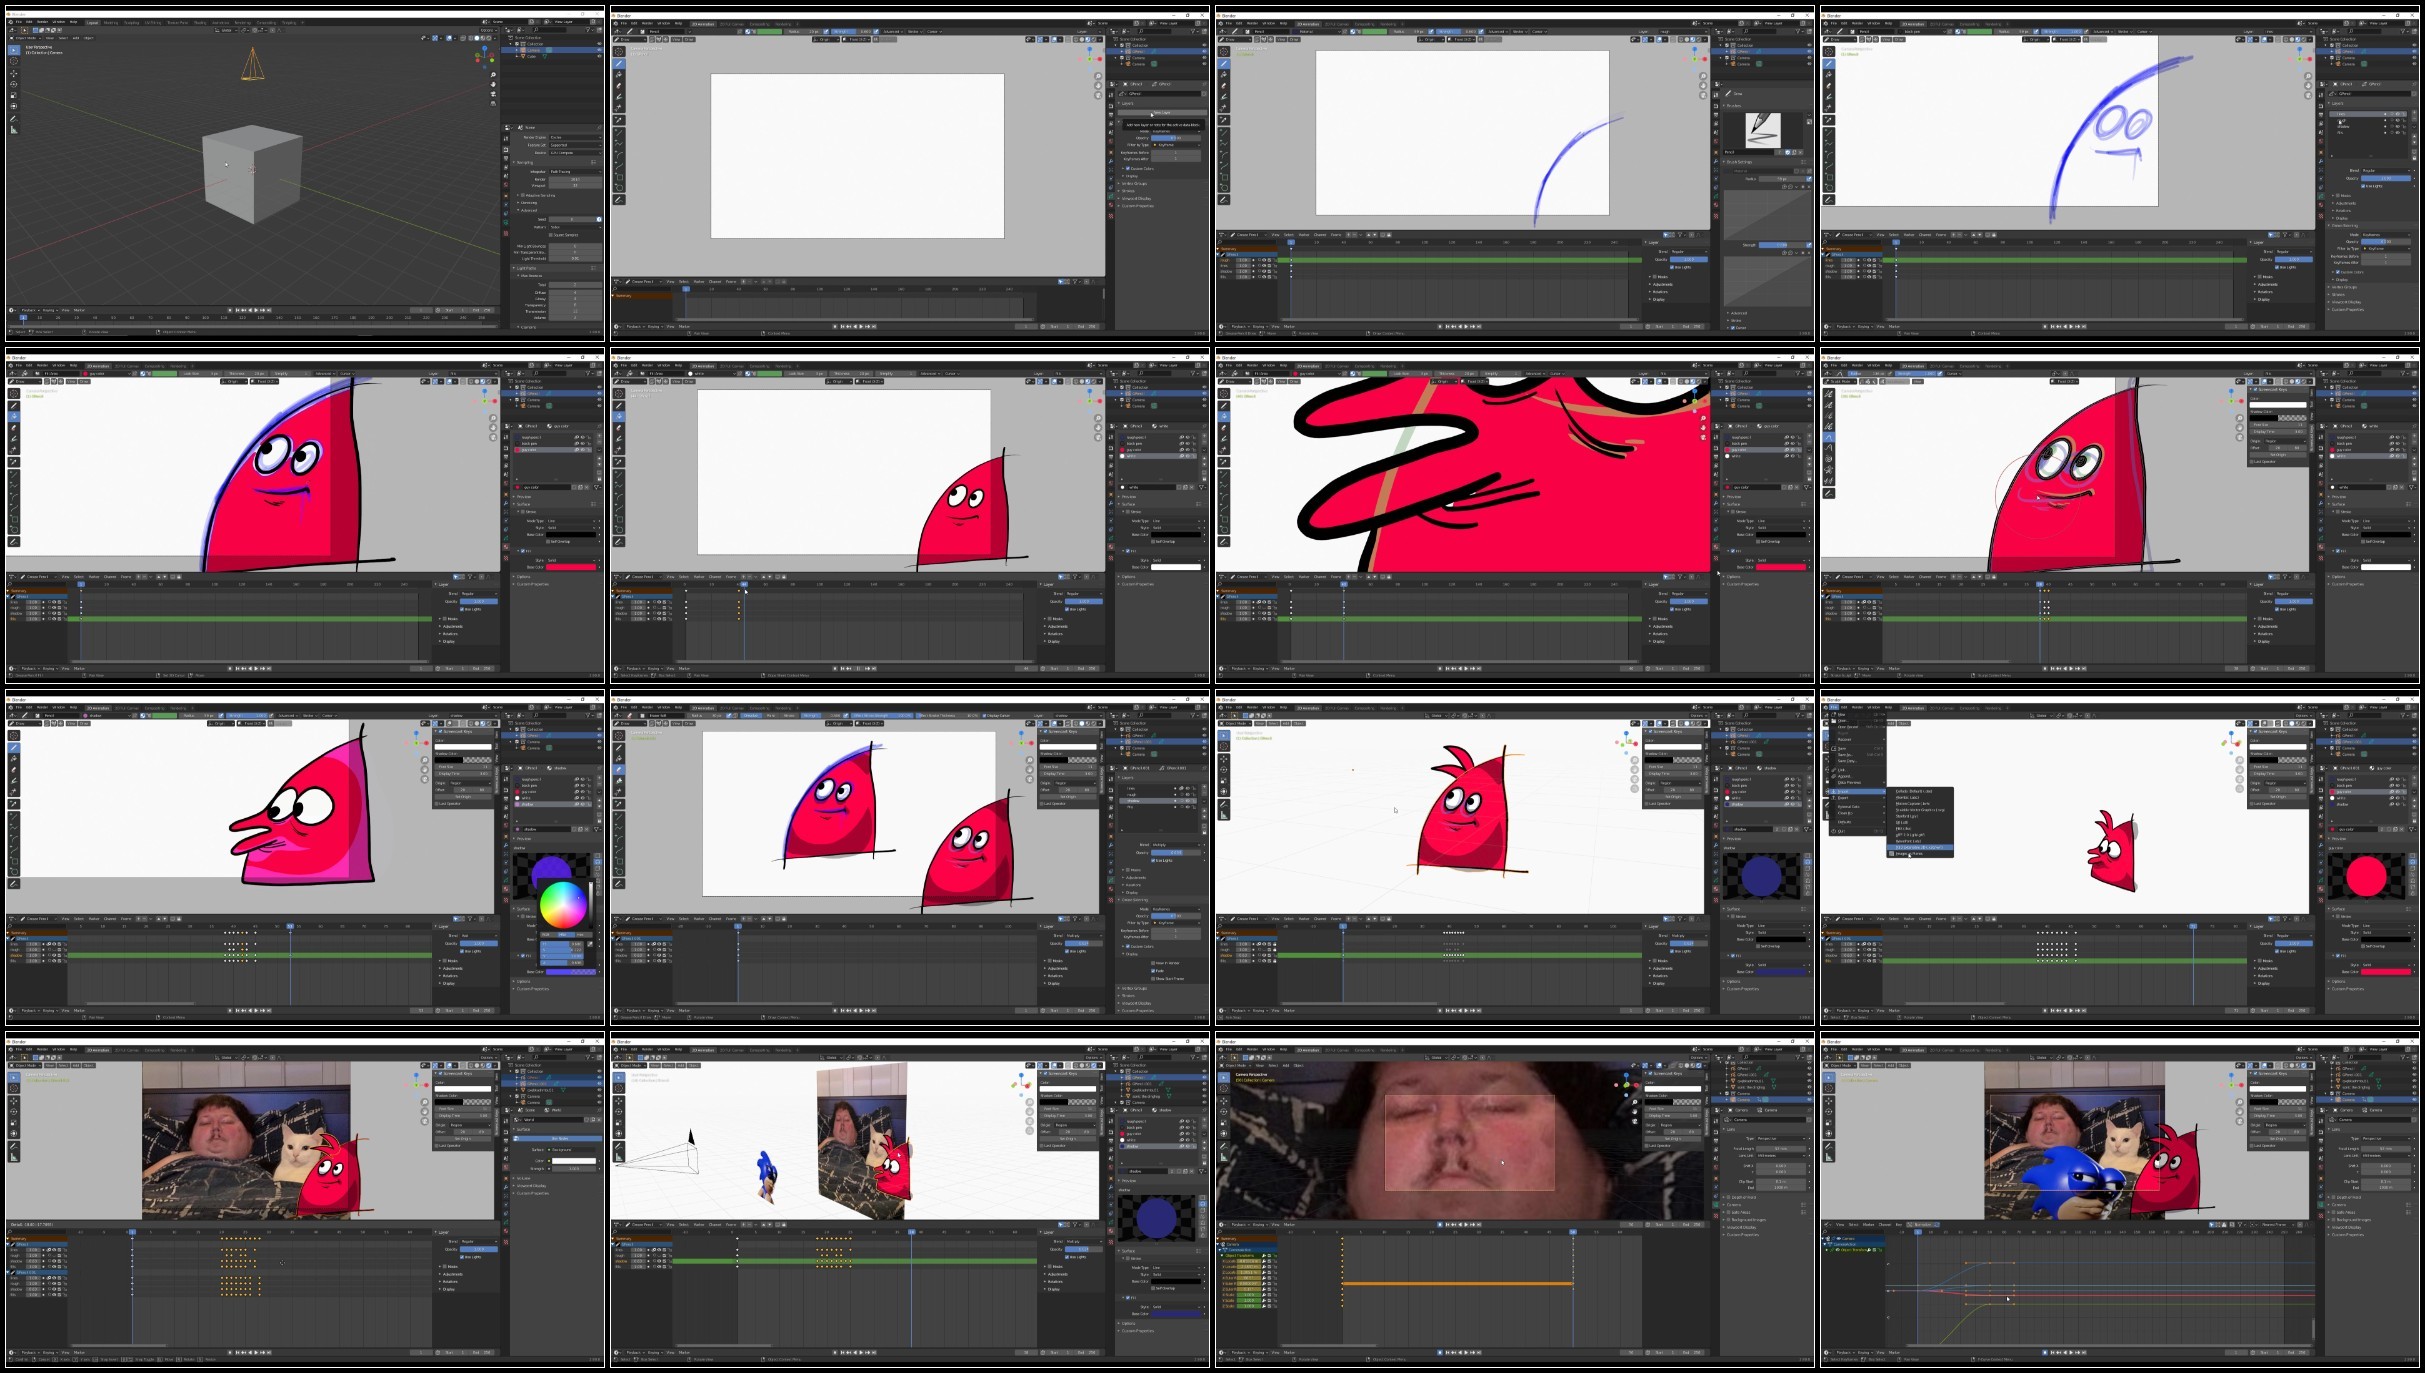The height and width of the screenshot is (1373, 2425).
Task: Click highlighted submenu entry in small red character frame
Action: [1920, 847]
